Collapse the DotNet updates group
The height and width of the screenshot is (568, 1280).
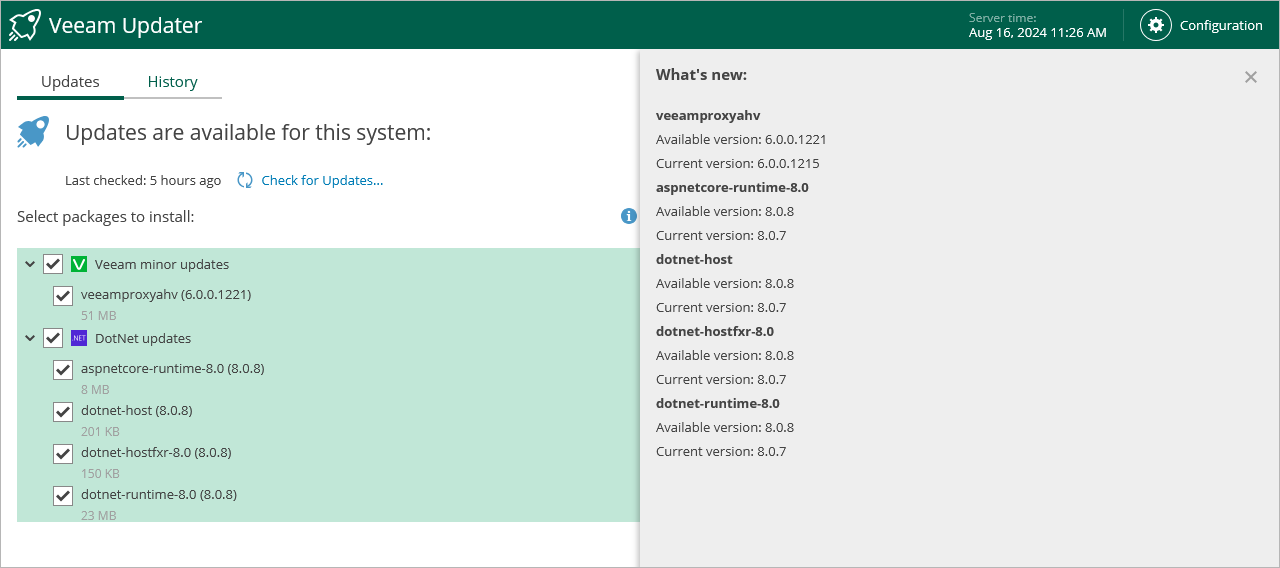coord(30,338)
